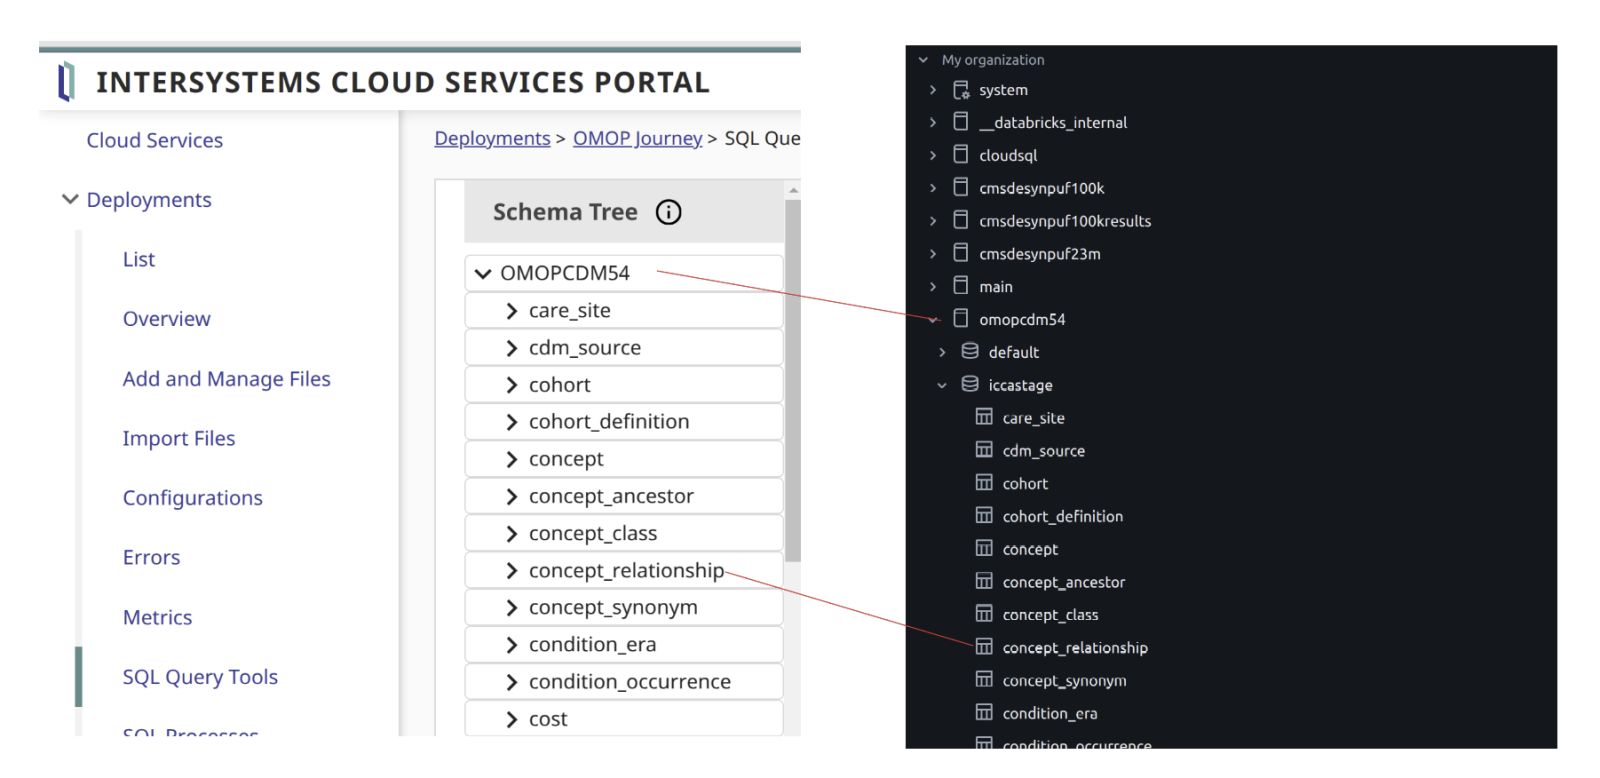The image size is (1600, 778).
Task: Click the concept_synonym table icon
Action: click(984, 680)
